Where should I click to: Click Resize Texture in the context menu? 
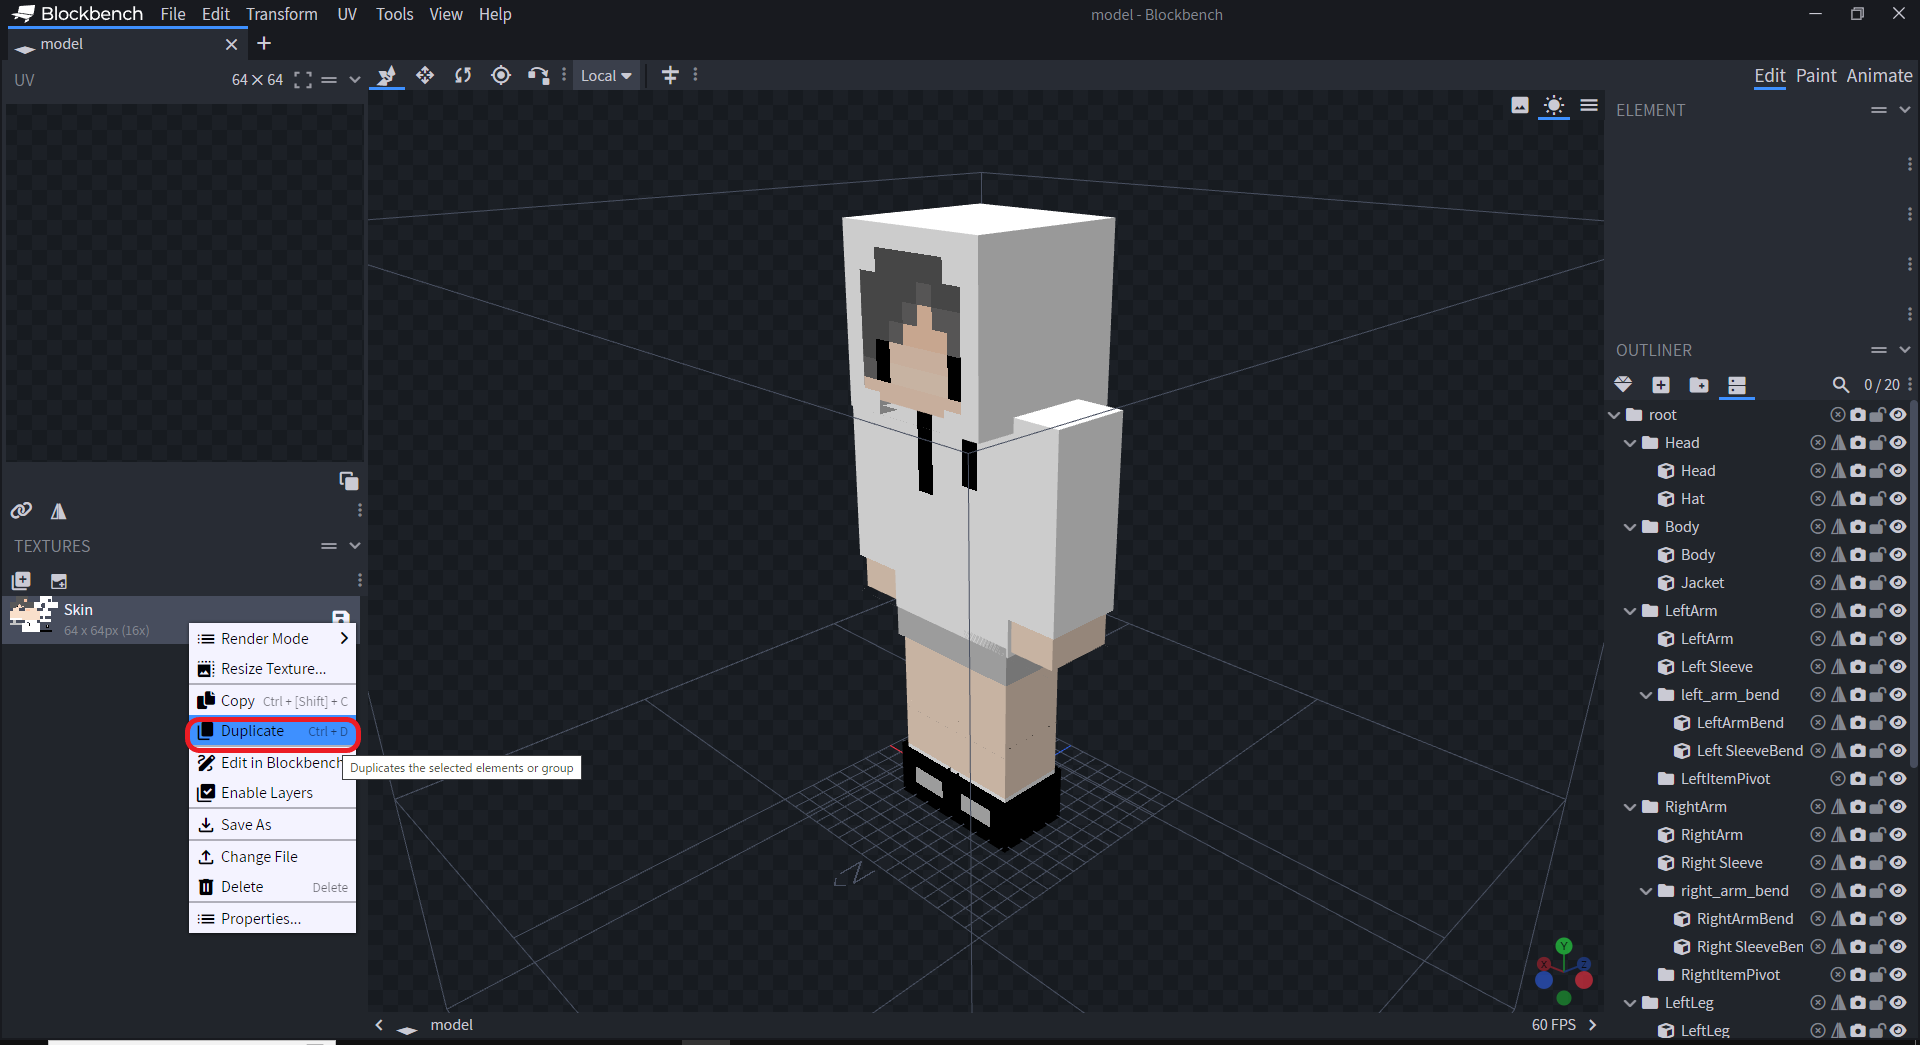271,668
